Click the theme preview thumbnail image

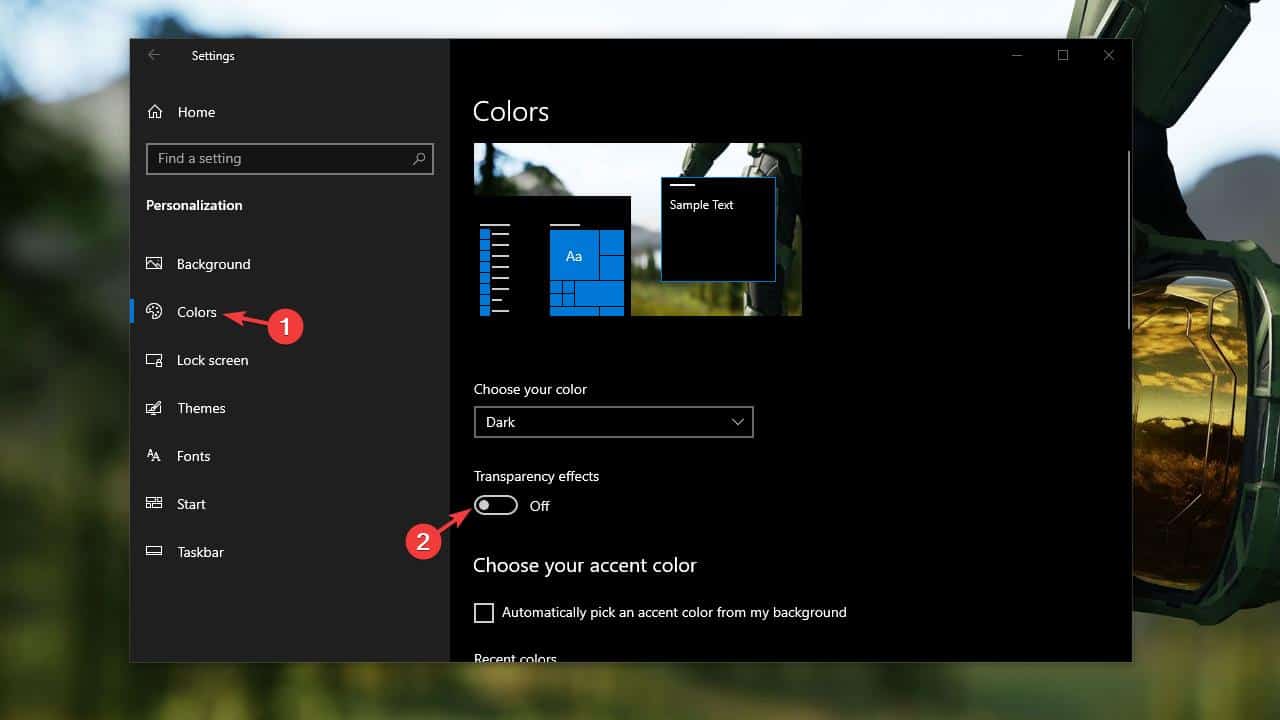tap(637, 228)
